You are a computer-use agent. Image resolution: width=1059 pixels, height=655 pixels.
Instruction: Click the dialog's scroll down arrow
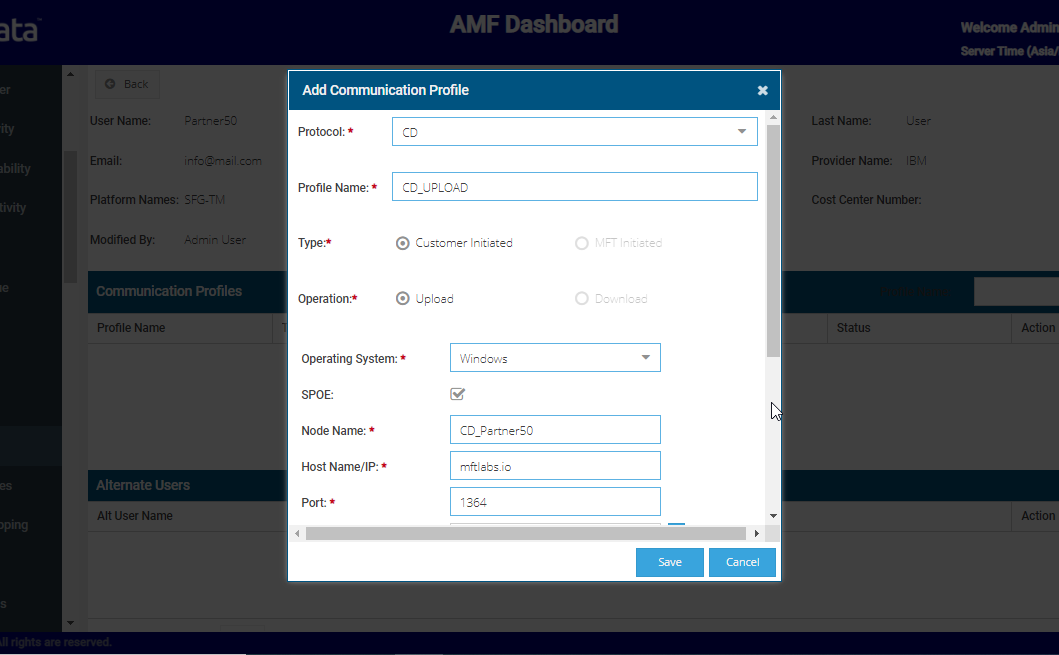(773, 516)
